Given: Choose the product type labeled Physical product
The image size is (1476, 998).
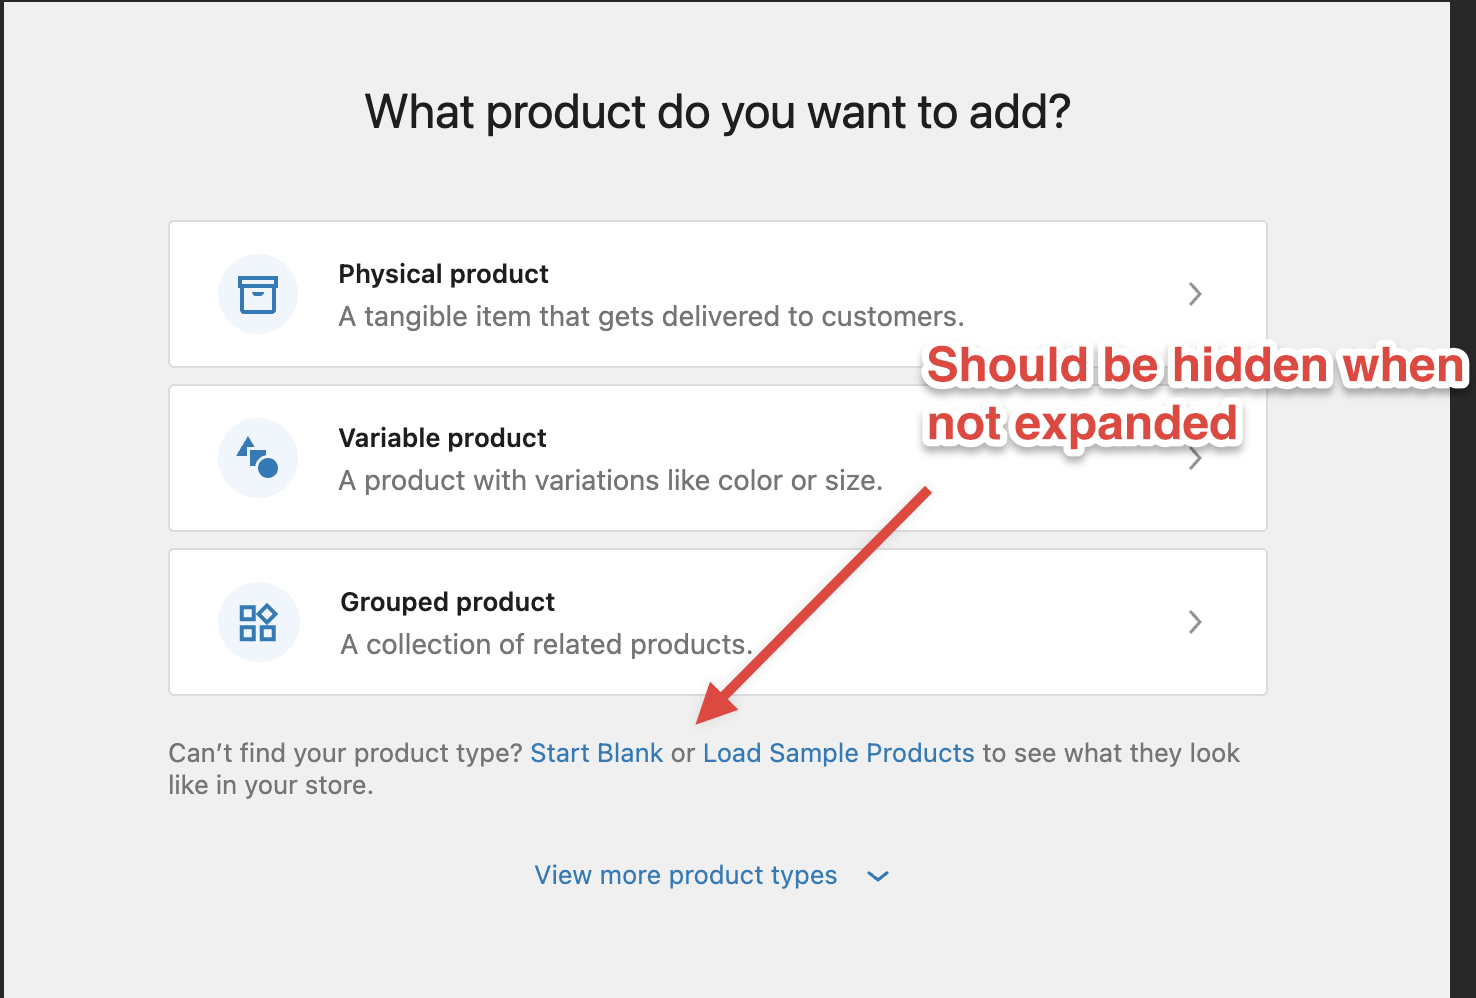Looking at the screenshot, I should click(443, 273).
